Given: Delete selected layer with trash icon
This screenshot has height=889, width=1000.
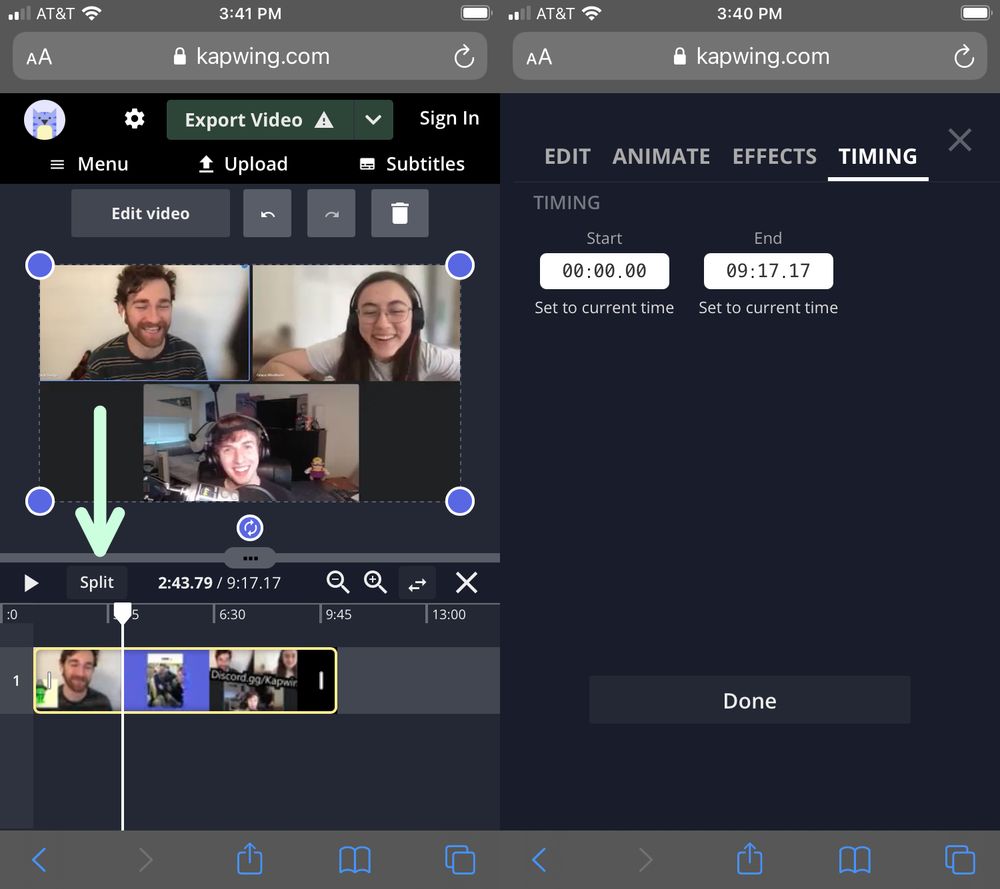Looking at the screenshot, I should click(x=399, y=214).
